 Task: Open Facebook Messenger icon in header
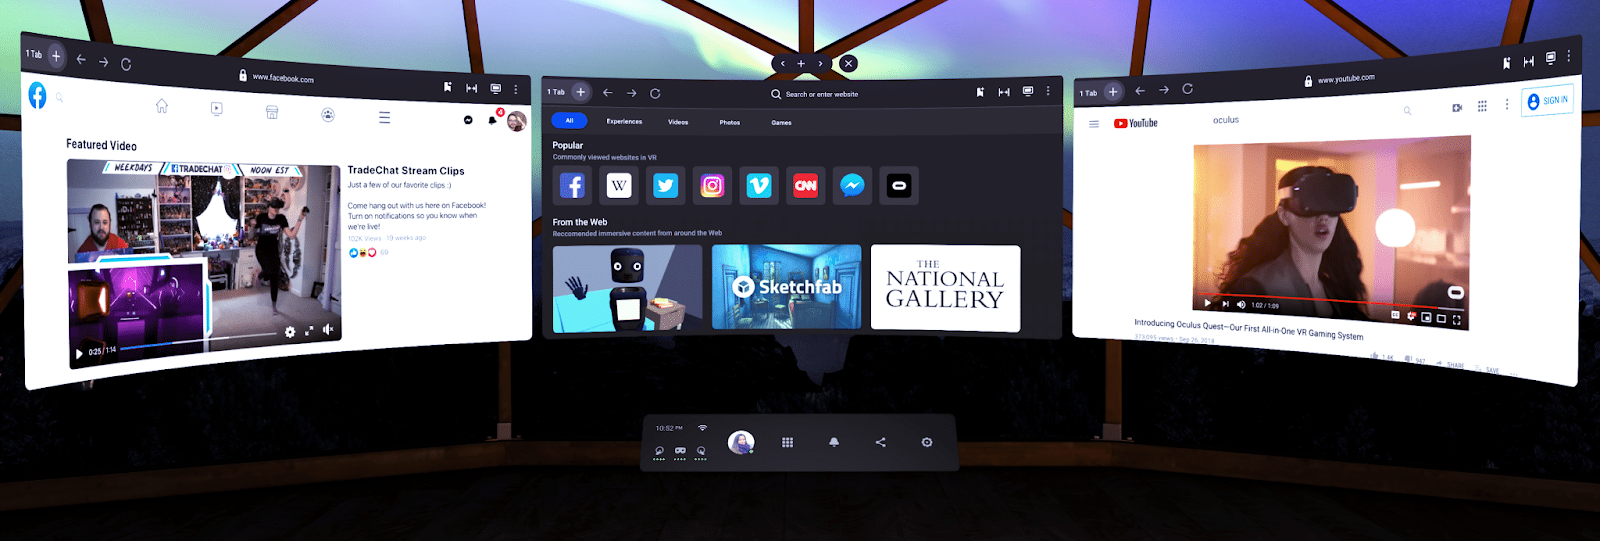[x=468, y=120]
